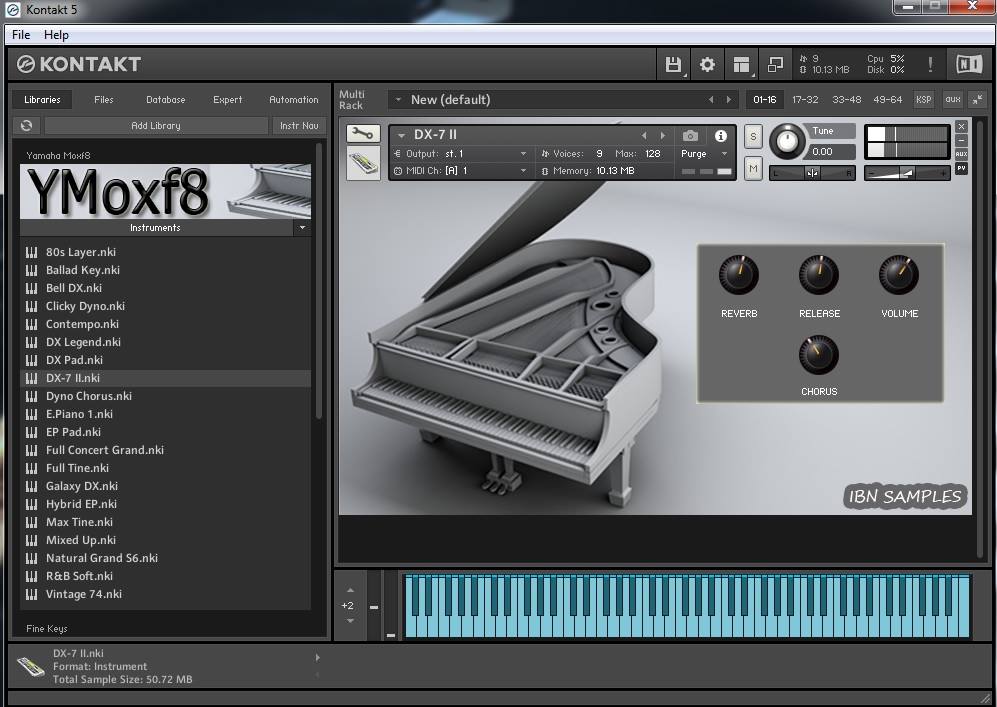Click the CHORUS knob

tap(819, 355)
